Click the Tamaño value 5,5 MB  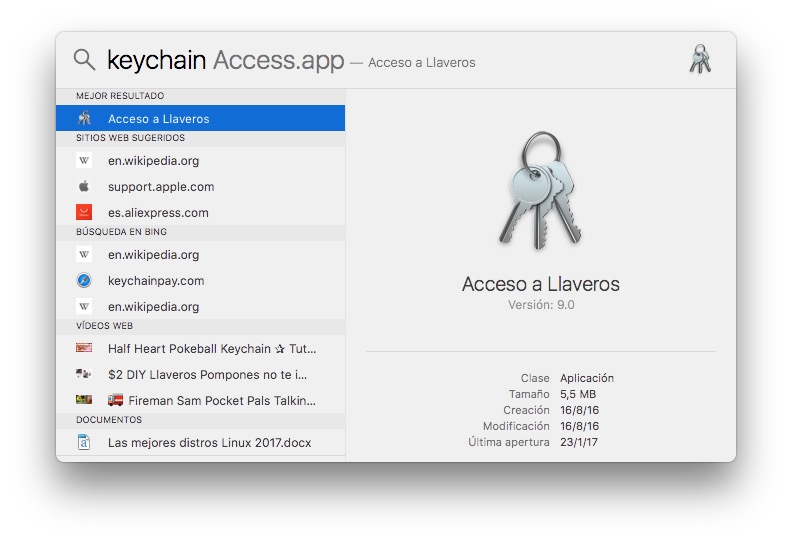(x=578, y=394)
